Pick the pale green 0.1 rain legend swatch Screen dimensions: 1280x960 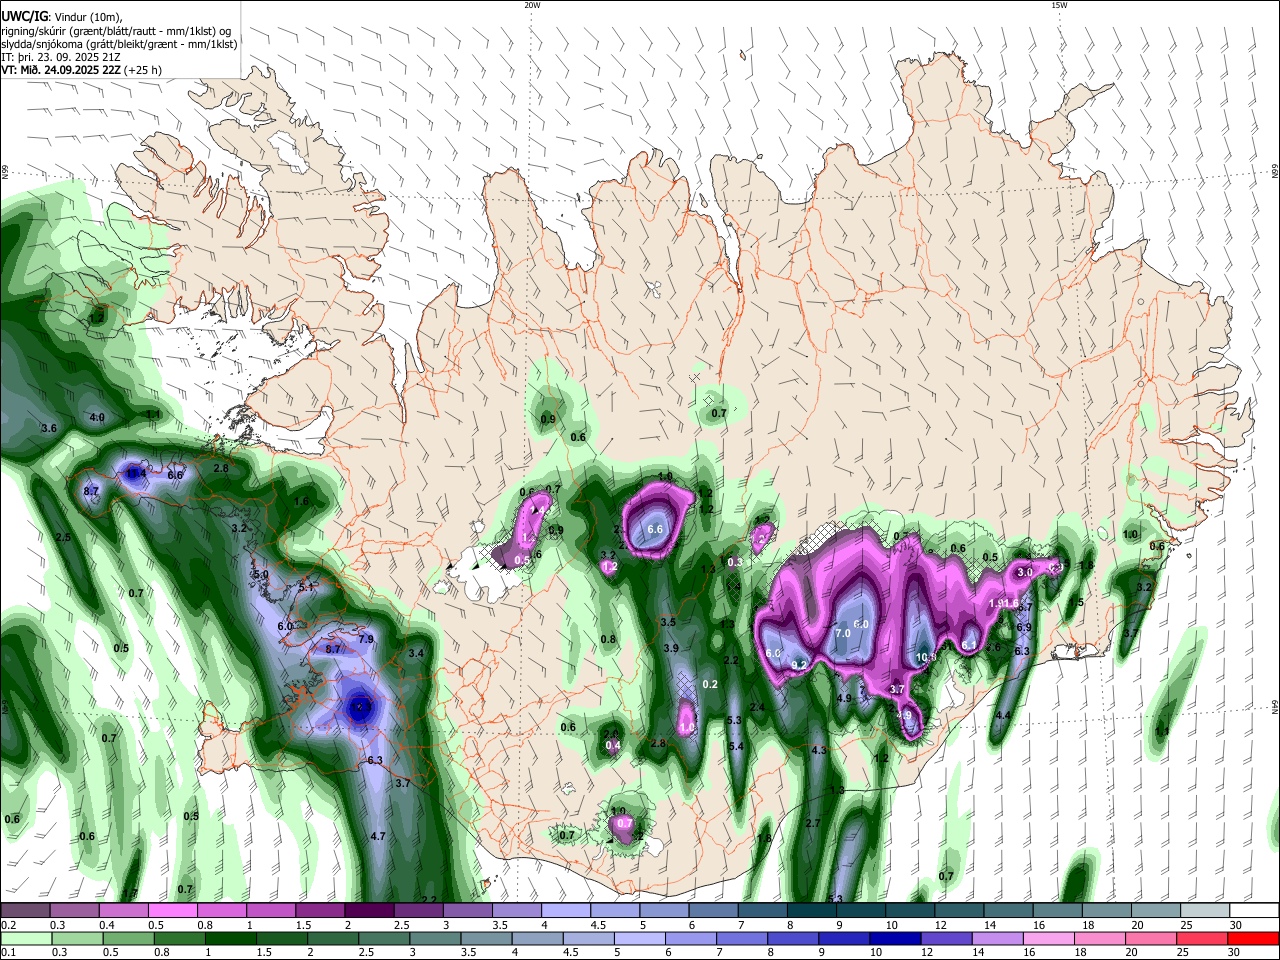click(26, 938)
